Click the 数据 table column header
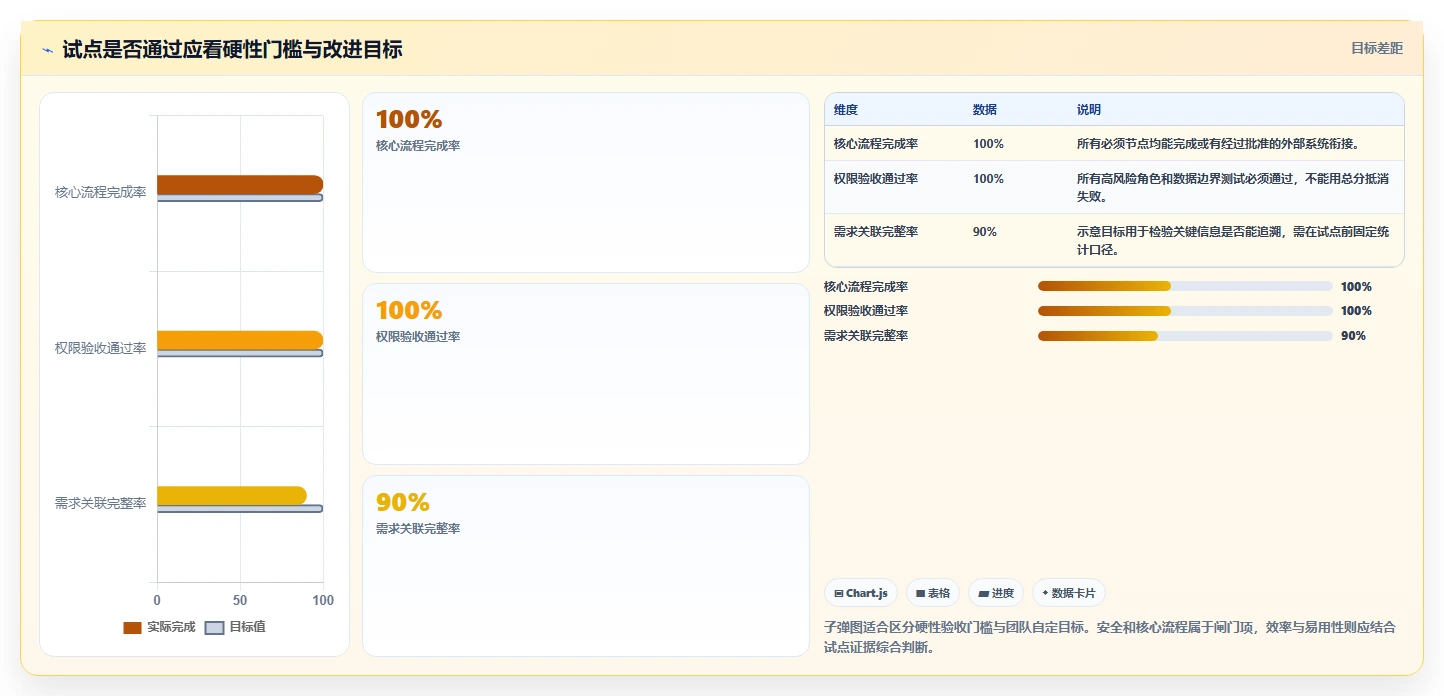This screenshot has height=696, width=1444. click(985, 110)
